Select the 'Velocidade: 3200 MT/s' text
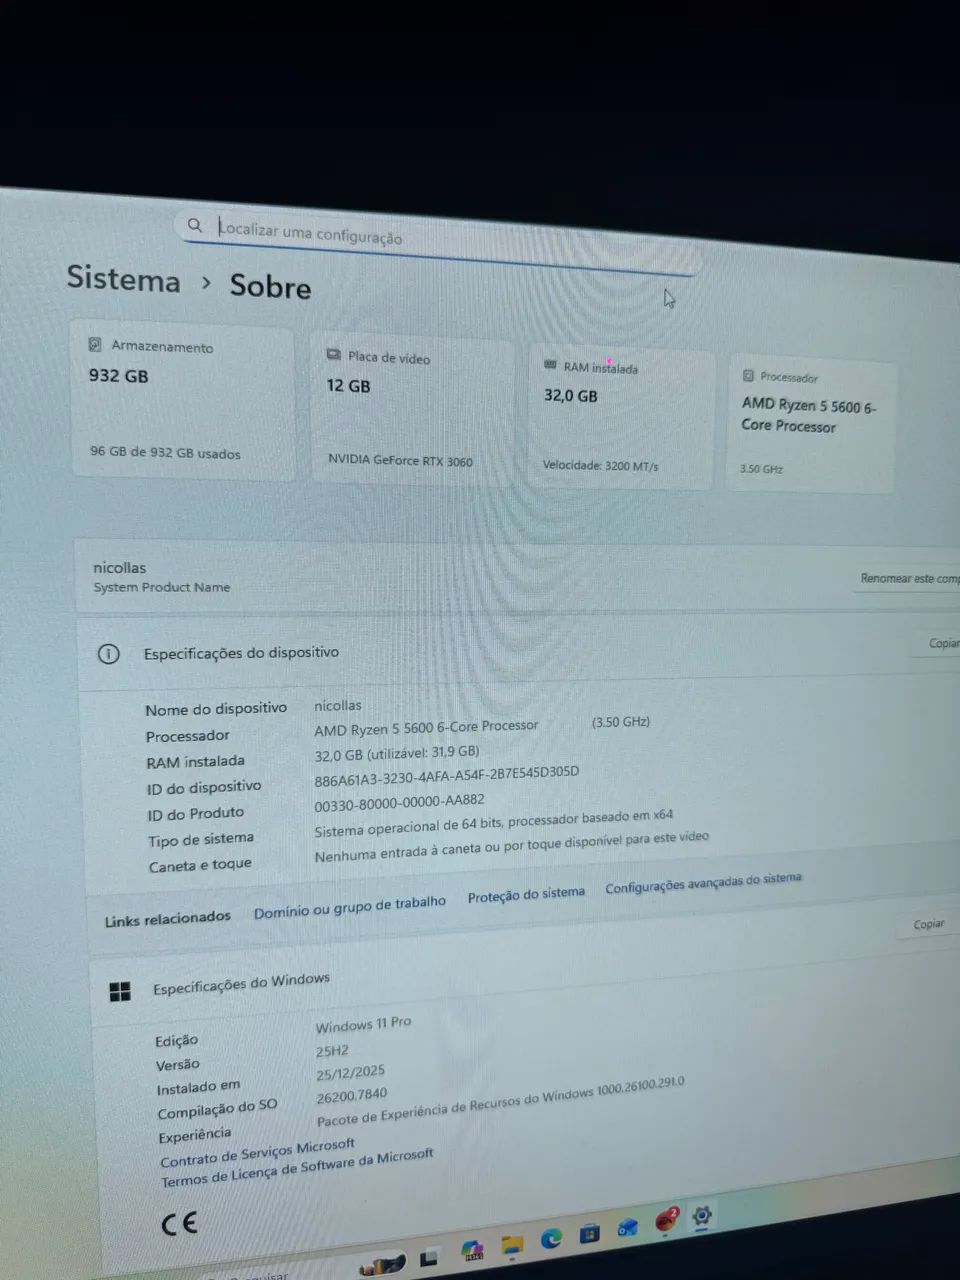This screenshot has height=1280, width=960. click(600, 465)
